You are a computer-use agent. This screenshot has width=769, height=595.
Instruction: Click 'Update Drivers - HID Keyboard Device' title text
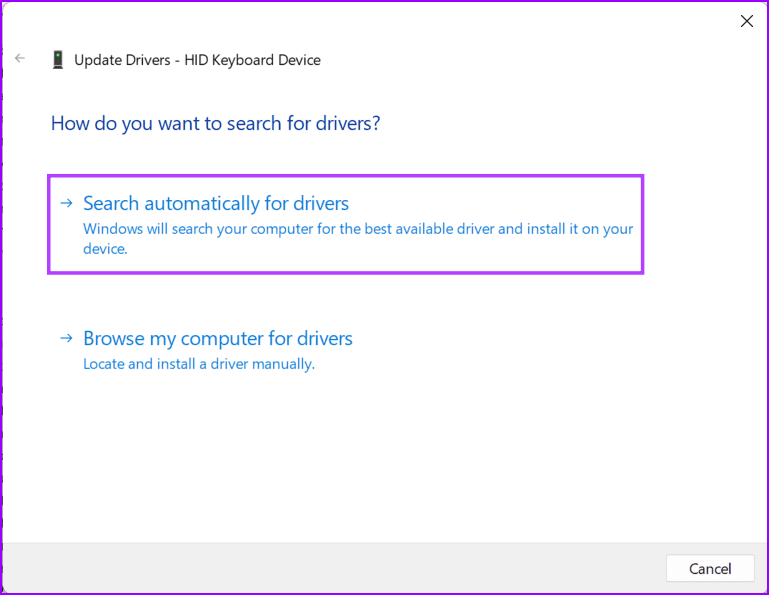197,60
